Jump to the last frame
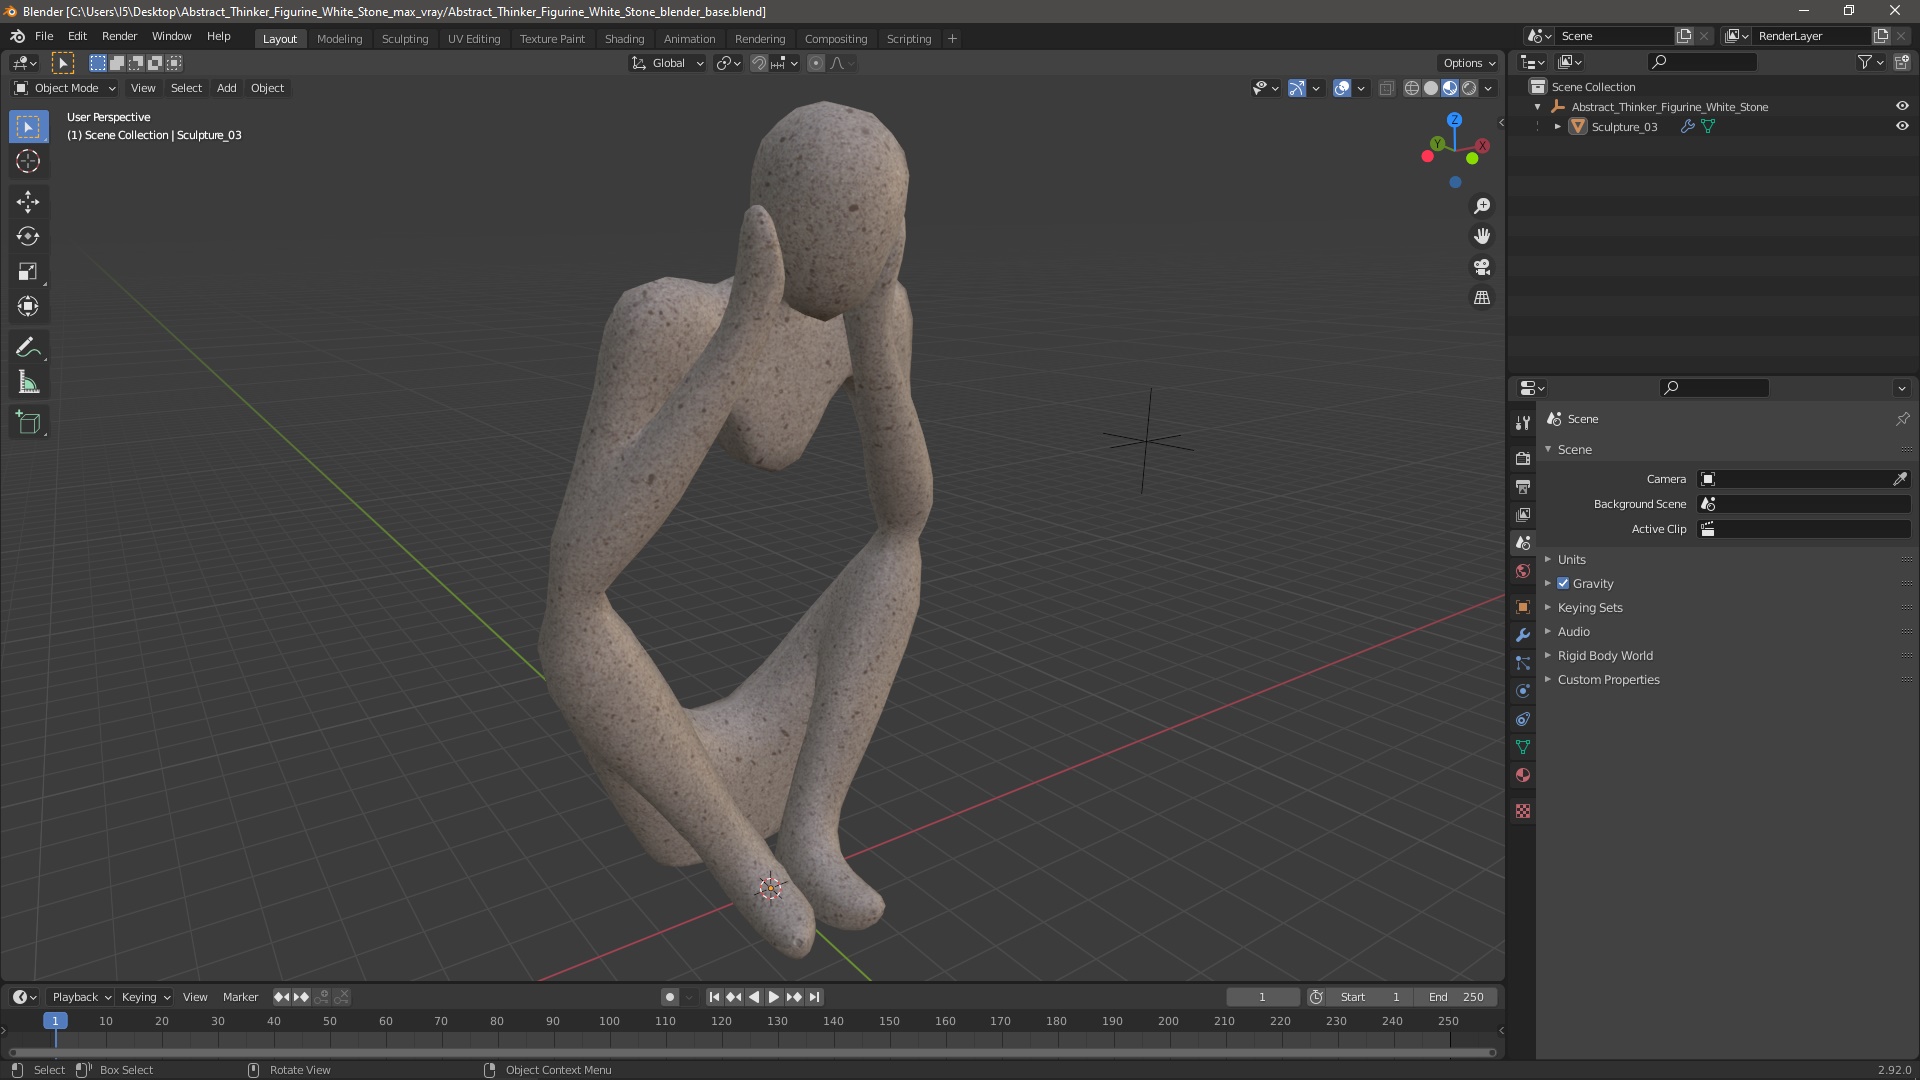This screenshot has width=1920, height=1080. pyautogui.click(x=814, y=997)
